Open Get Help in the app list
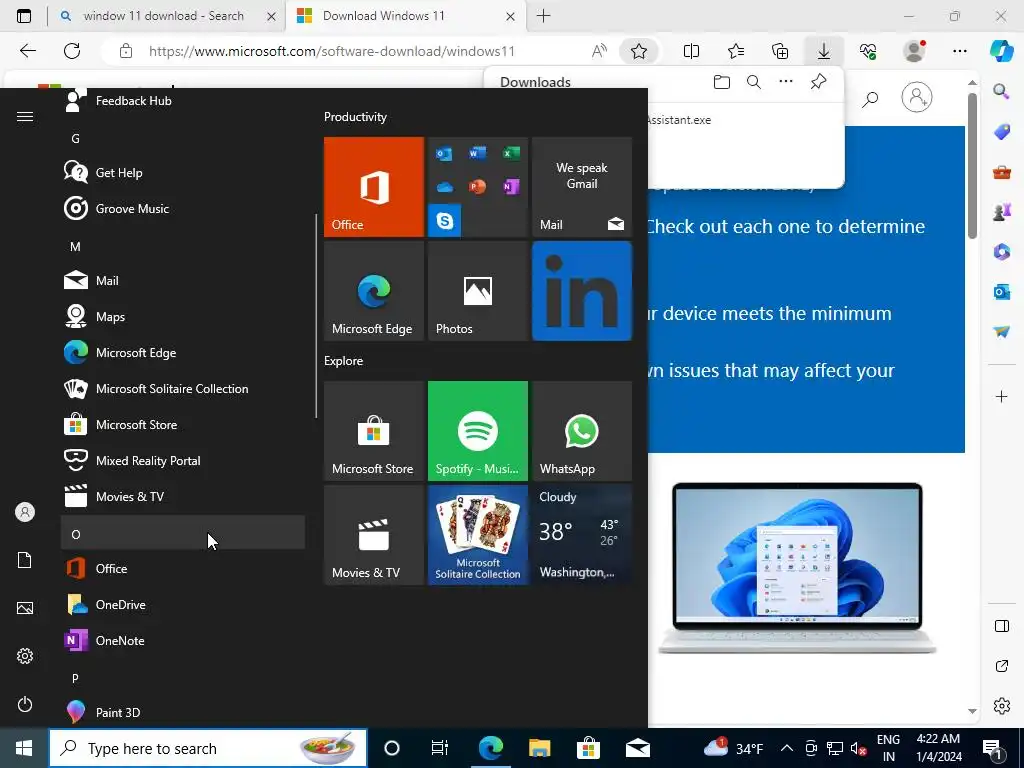The image size is (1024, 768). (183, 172)
